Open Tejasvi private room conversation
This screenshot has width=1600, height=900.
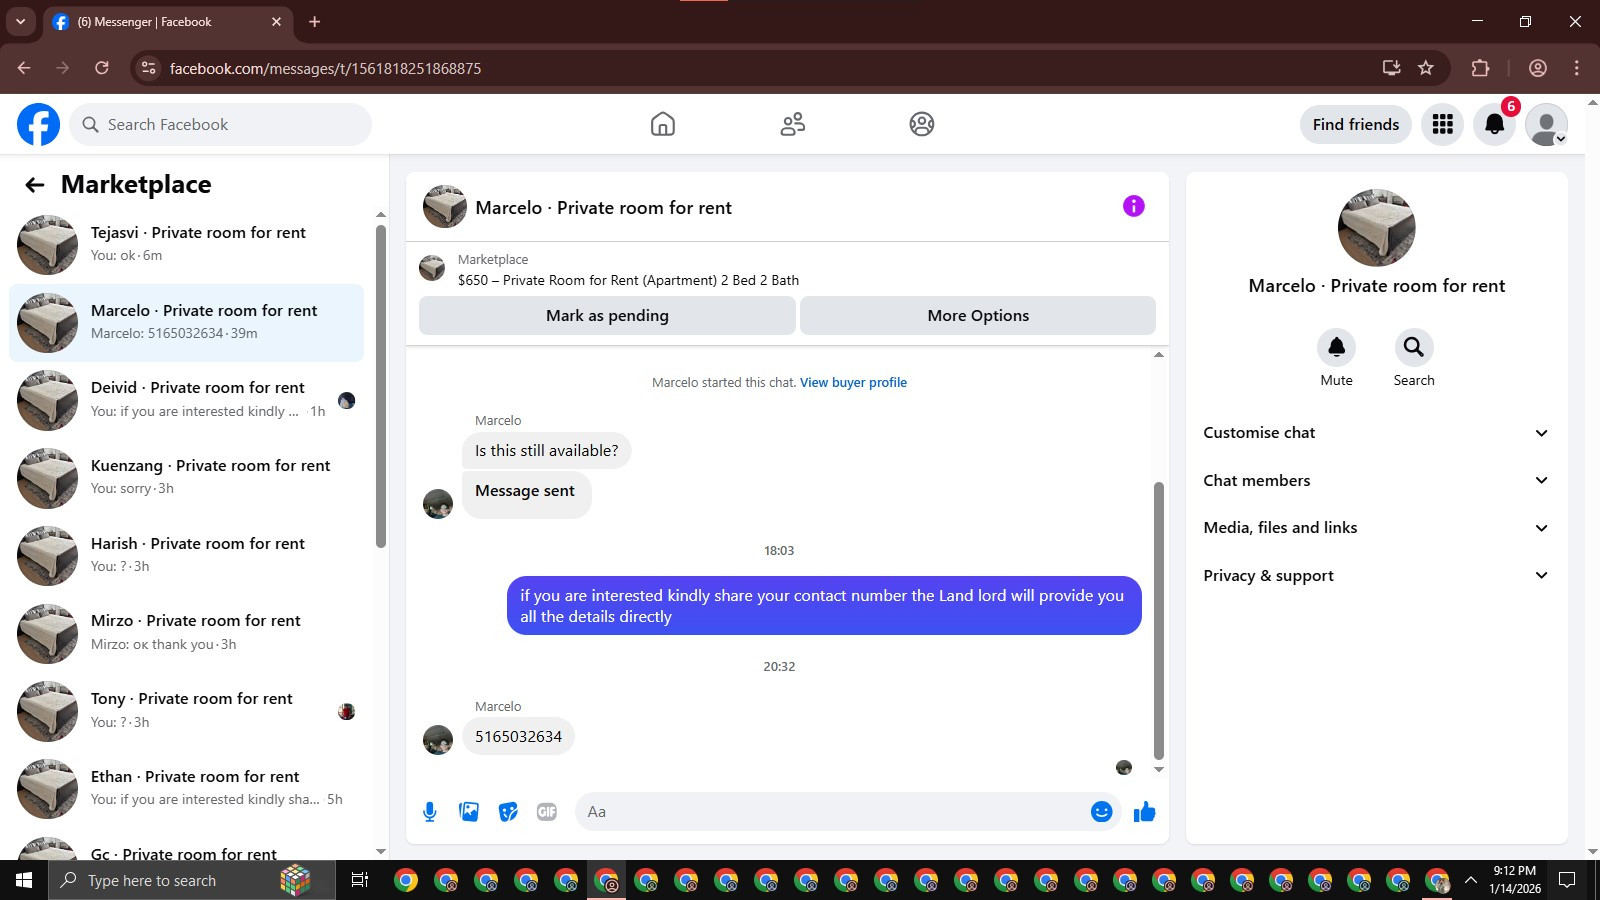187,244
